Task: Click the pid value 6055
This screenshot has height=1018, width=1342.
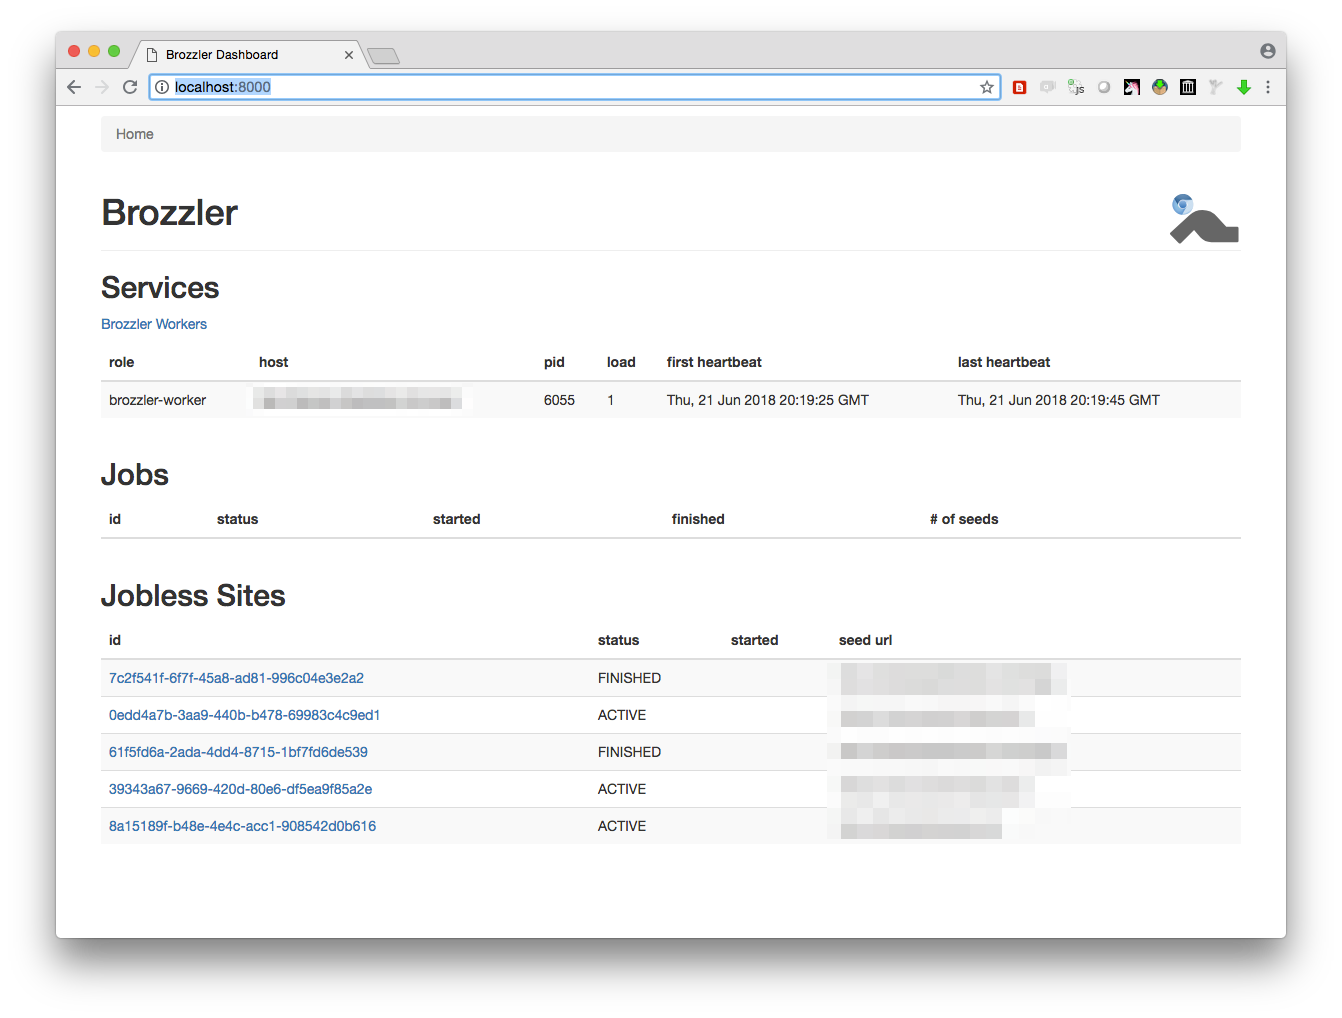Action: coord(559,400)
